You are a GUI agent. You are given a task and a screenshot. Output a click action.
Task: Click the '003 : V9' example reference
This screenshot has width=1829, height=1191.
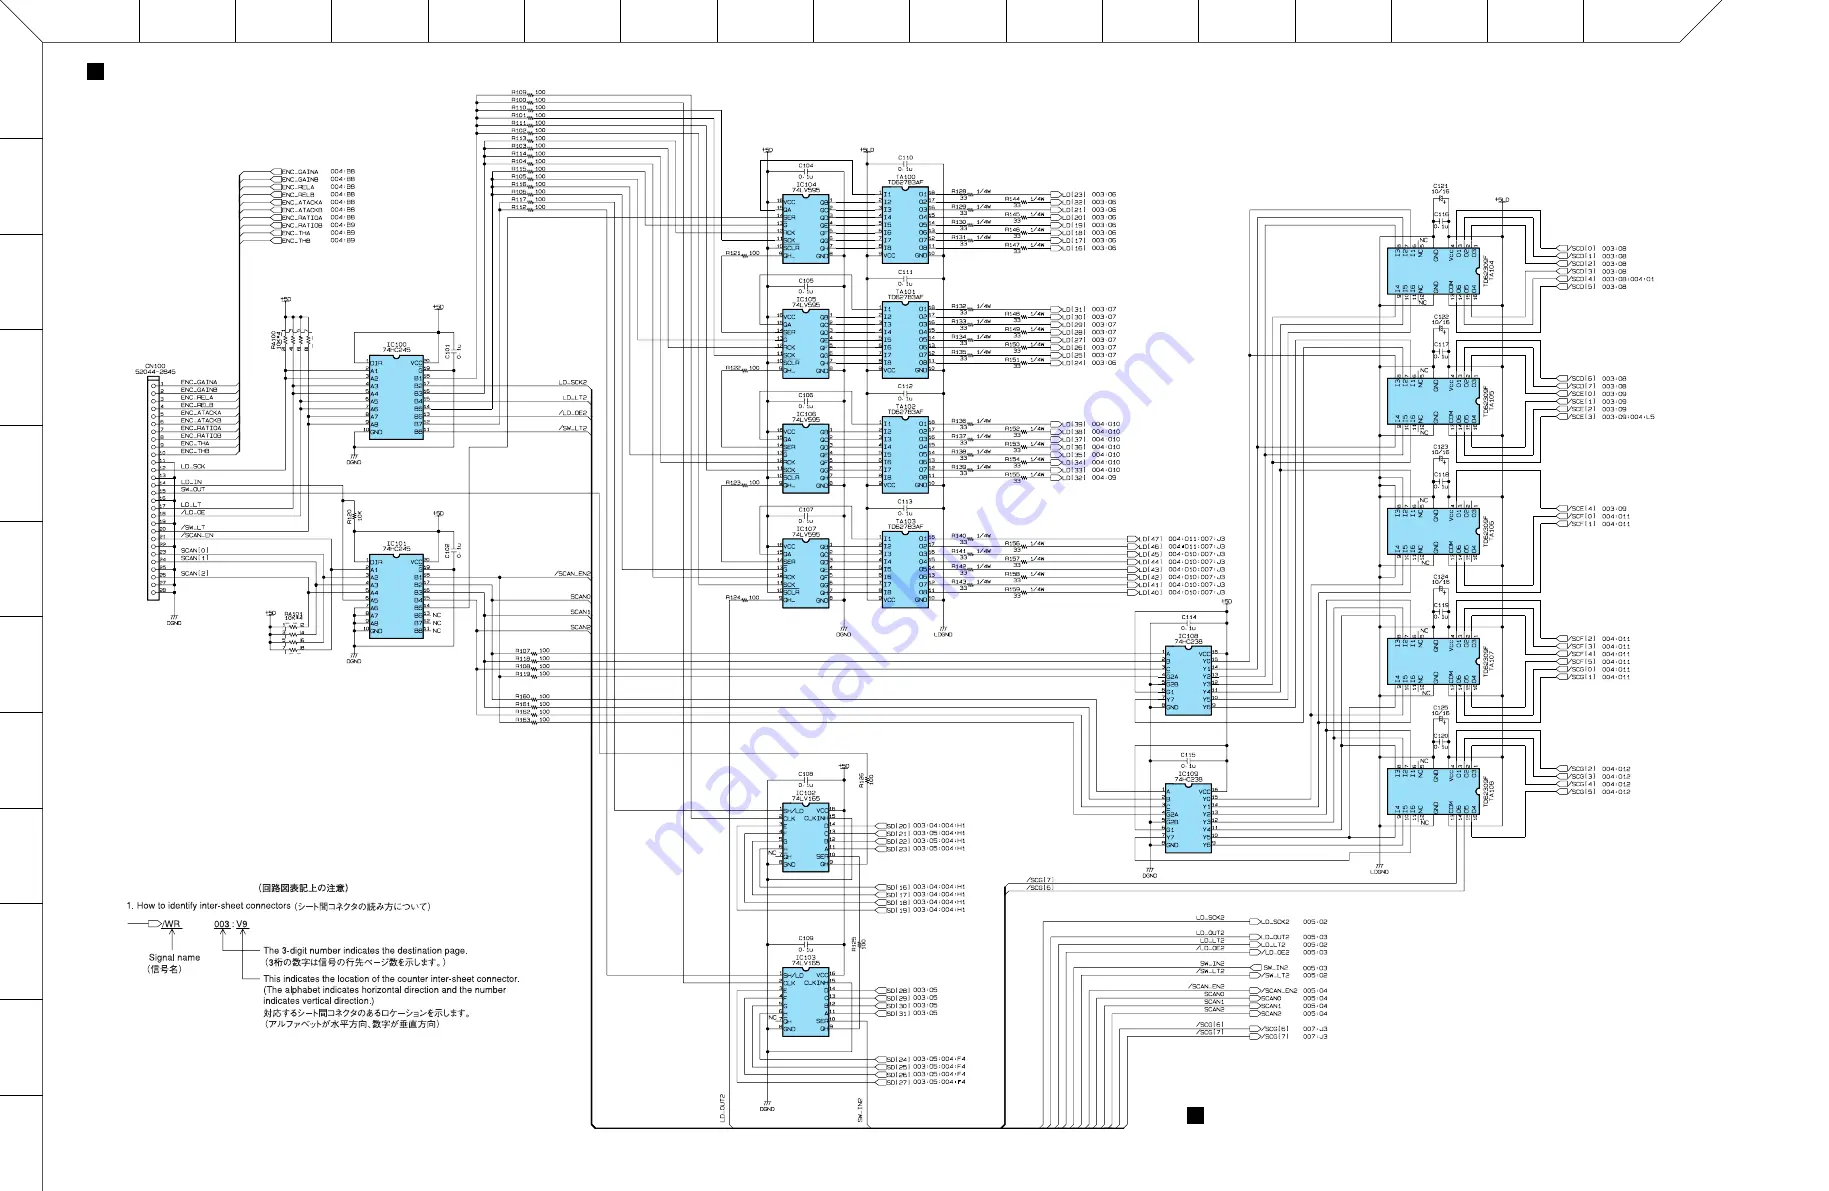tap(230, 925)
